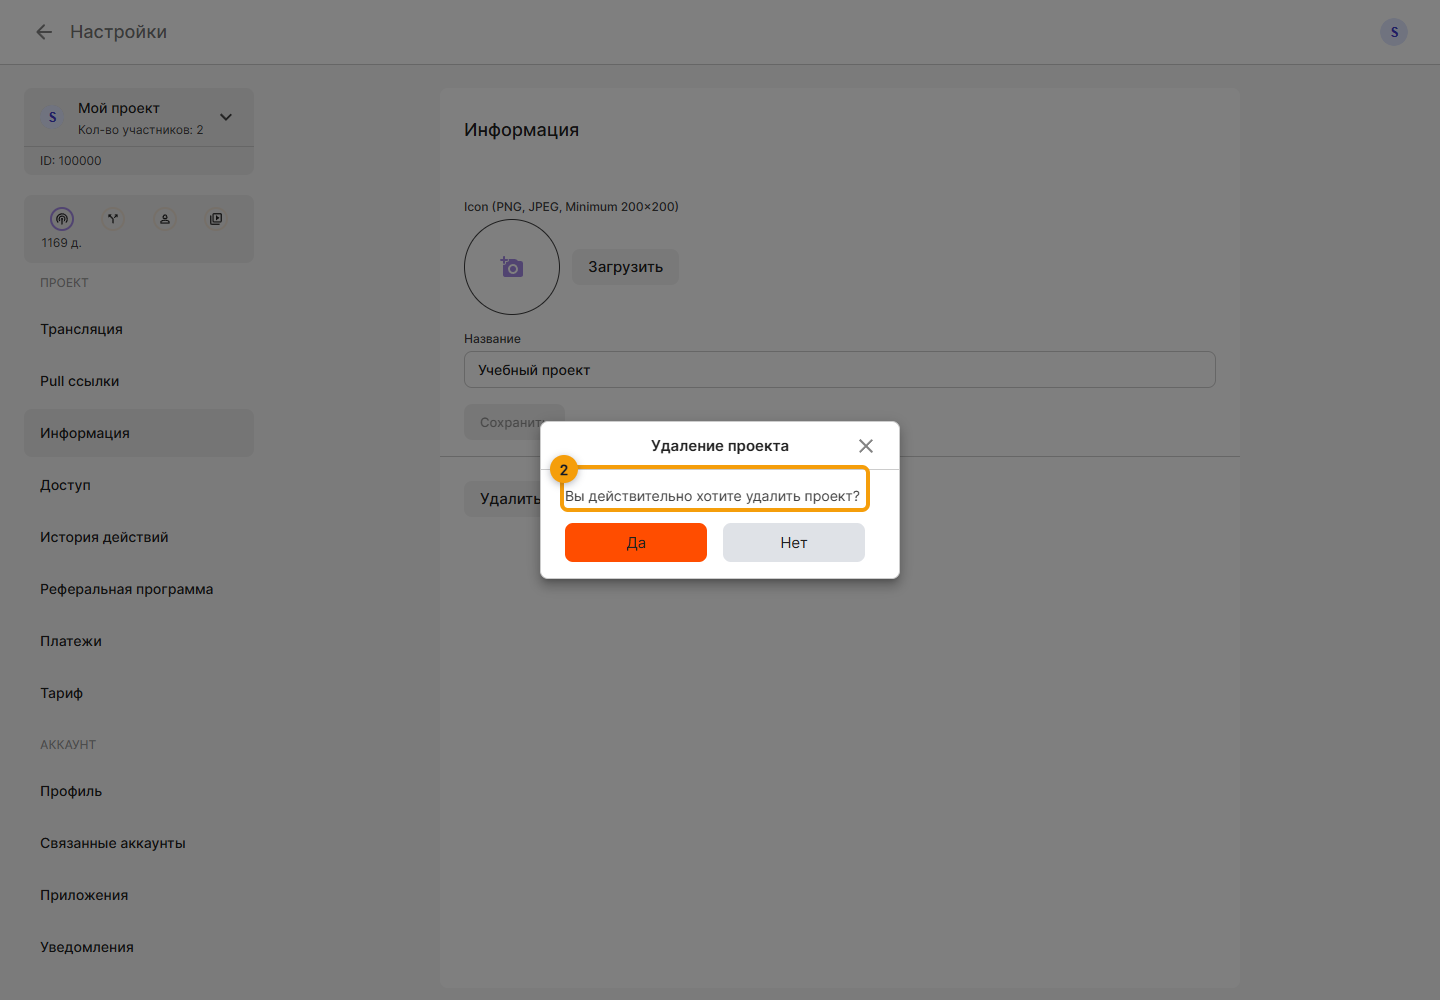Open История действий section
The height and width of the screenshot is (1000, 1440).
point(139,537)
